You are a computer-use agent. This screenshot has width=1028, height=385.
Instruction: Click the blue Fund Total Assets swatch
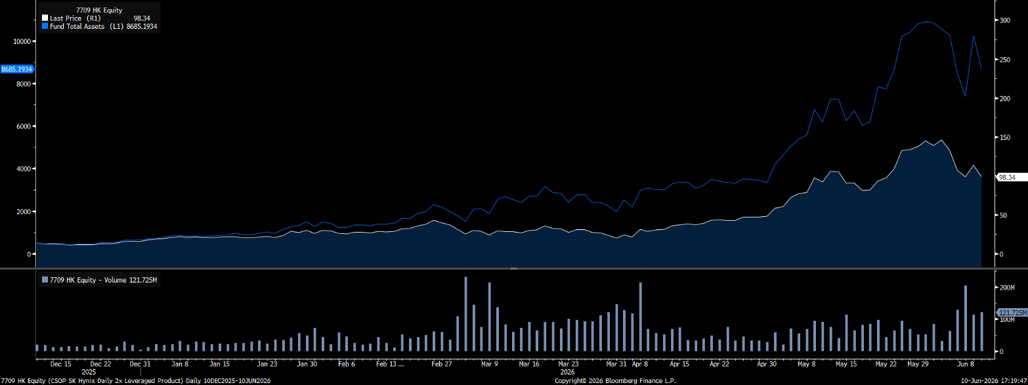[45, 26]
